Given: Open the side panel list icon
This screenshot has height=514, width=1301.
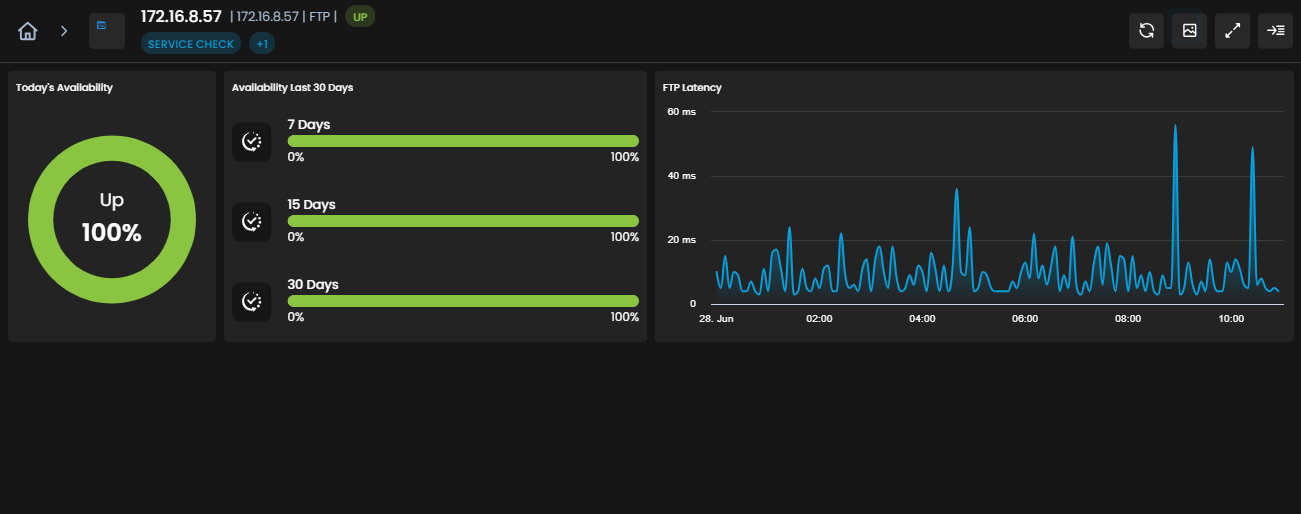Looking at the screenshot, I should 1276,31.
